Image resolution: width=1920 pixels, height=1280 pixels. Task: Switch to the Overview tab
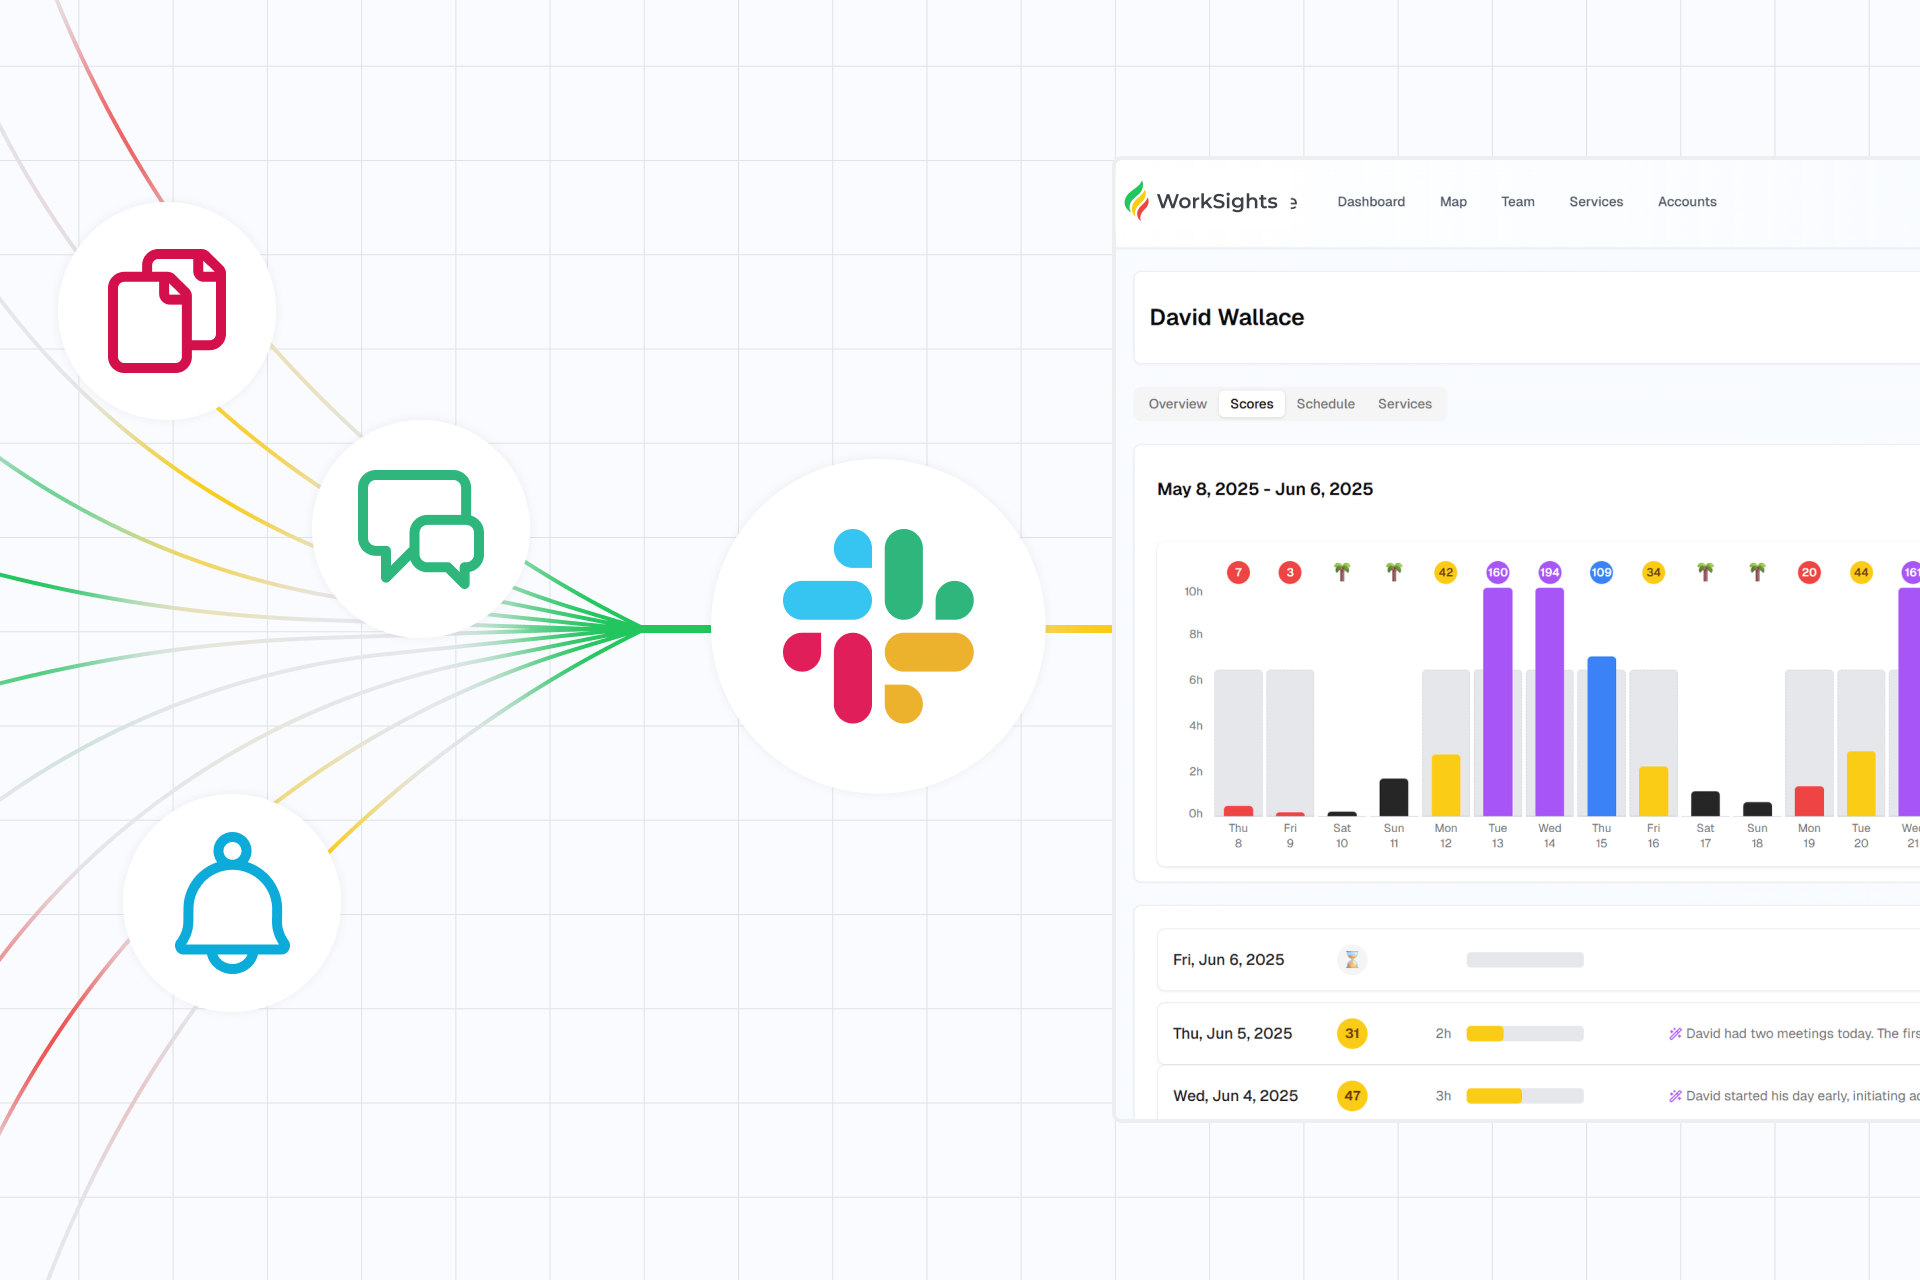1177,404
